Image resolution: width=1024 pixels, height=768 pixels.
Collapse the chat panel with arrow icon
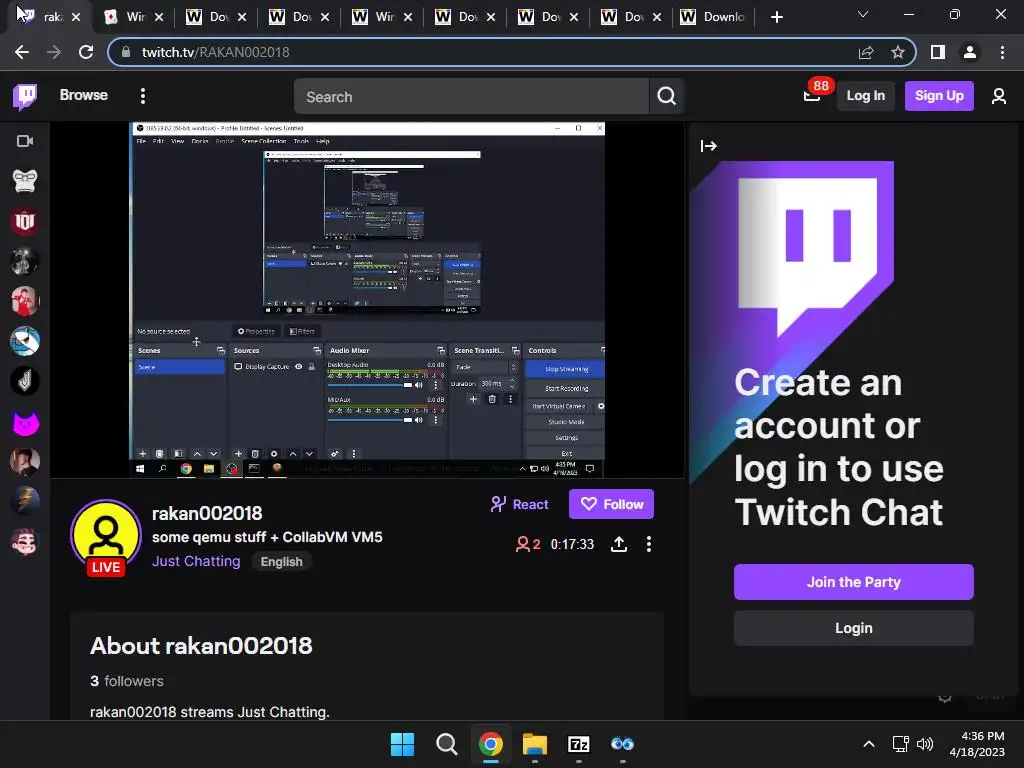tap(709, 146)
